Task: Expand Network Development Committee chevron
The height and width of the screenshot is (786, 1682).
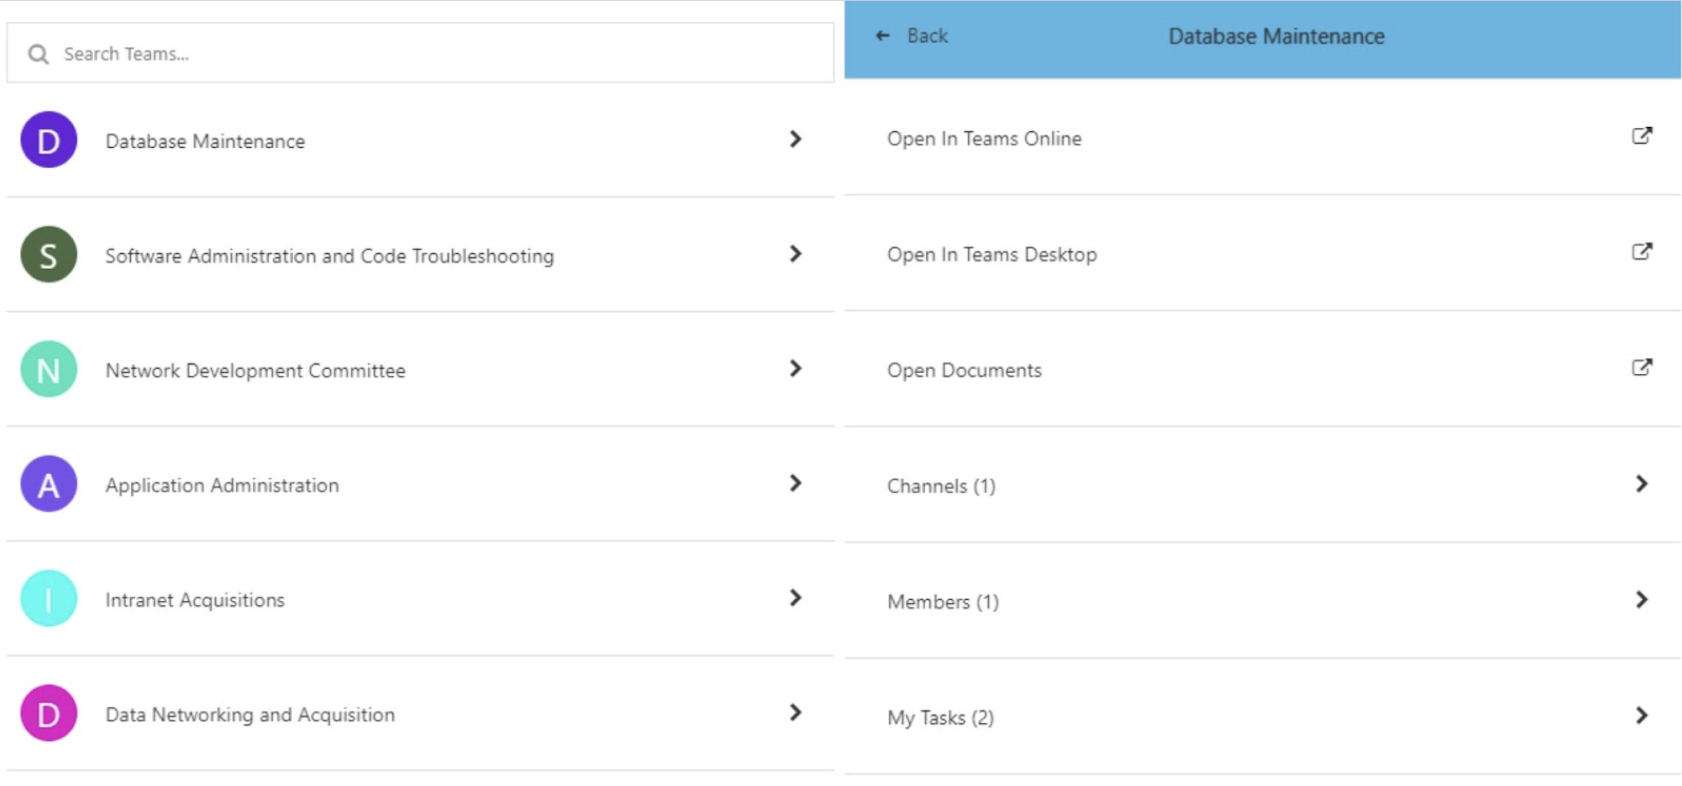Action: point(796,369)
